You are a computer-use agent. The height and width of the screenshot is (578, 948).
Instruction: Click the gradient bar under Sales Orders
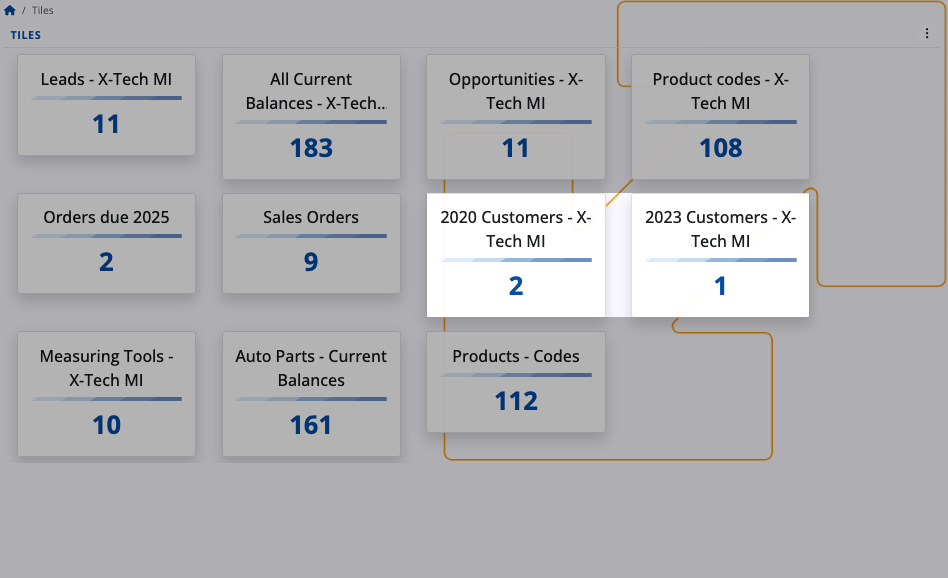(311, 236)
